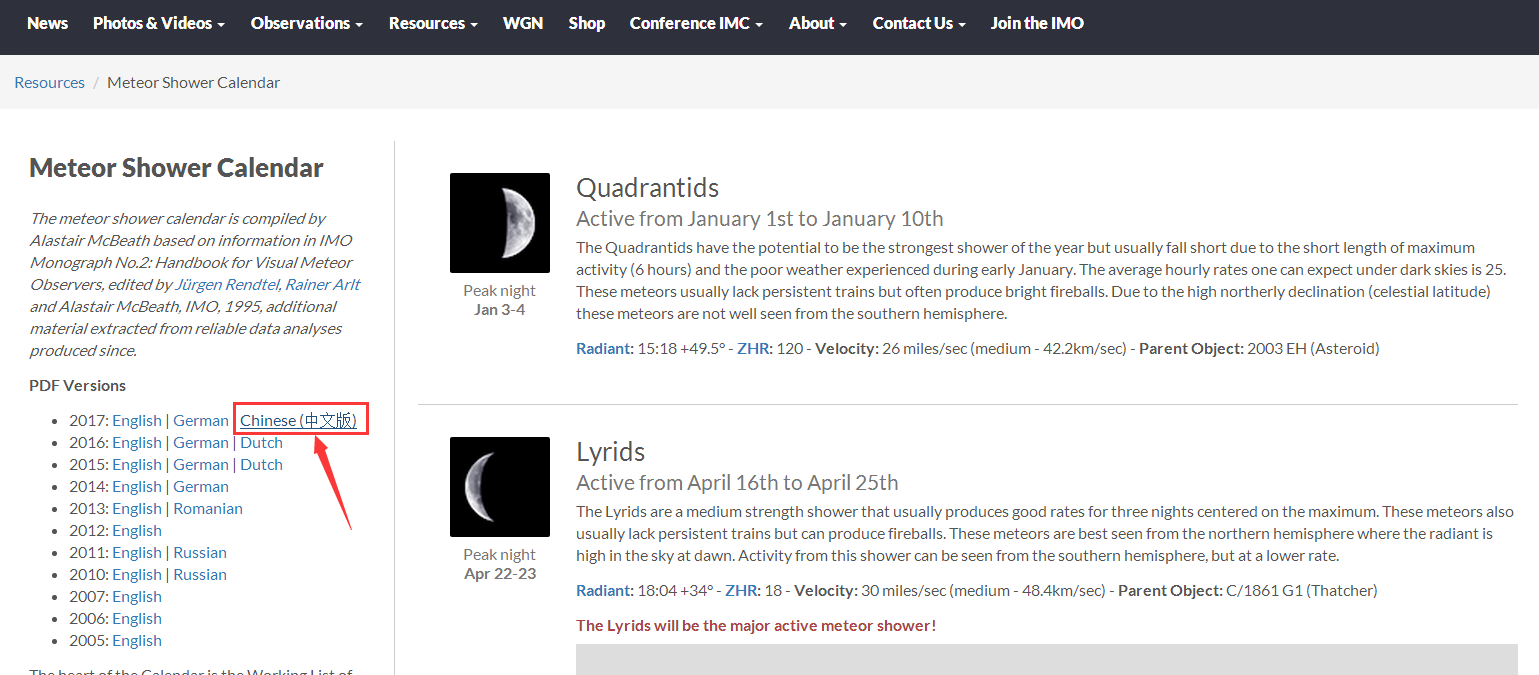Click the Quadrantids heading
The height and width of the screenshot is (675, 1539).
(x=647, y=188)
